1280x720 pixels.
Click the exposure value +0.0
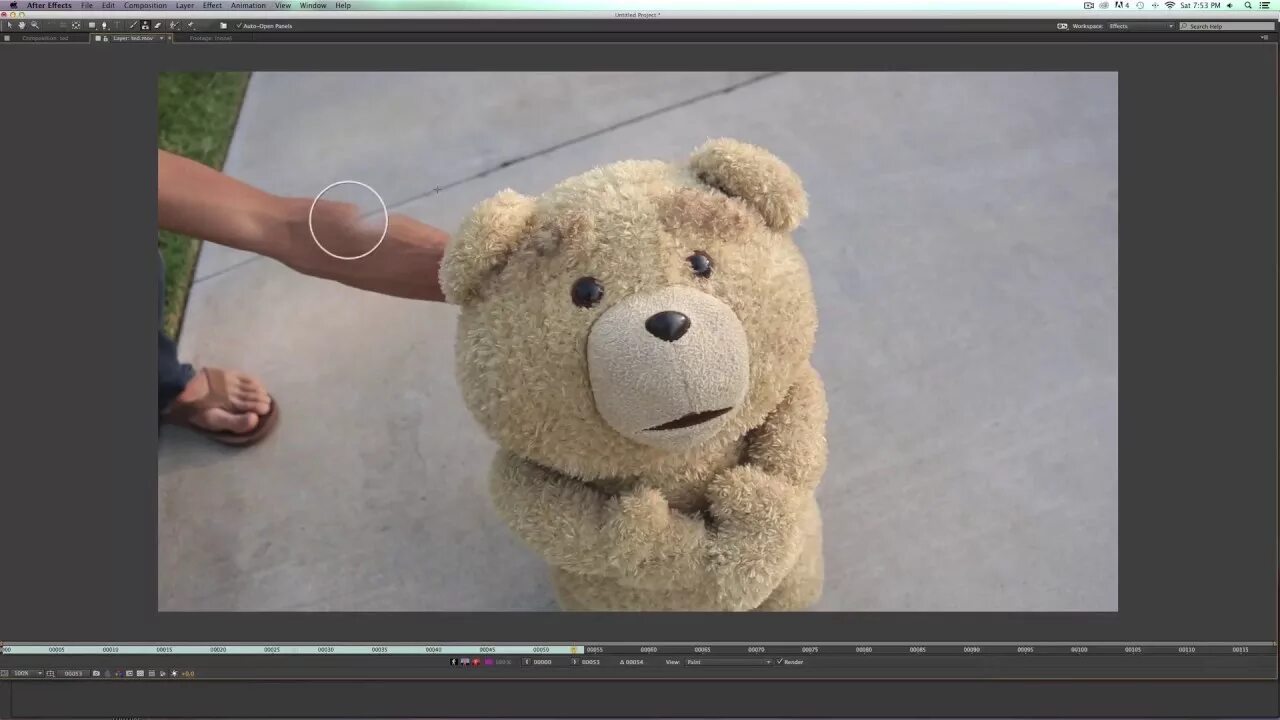pos(188,673)
